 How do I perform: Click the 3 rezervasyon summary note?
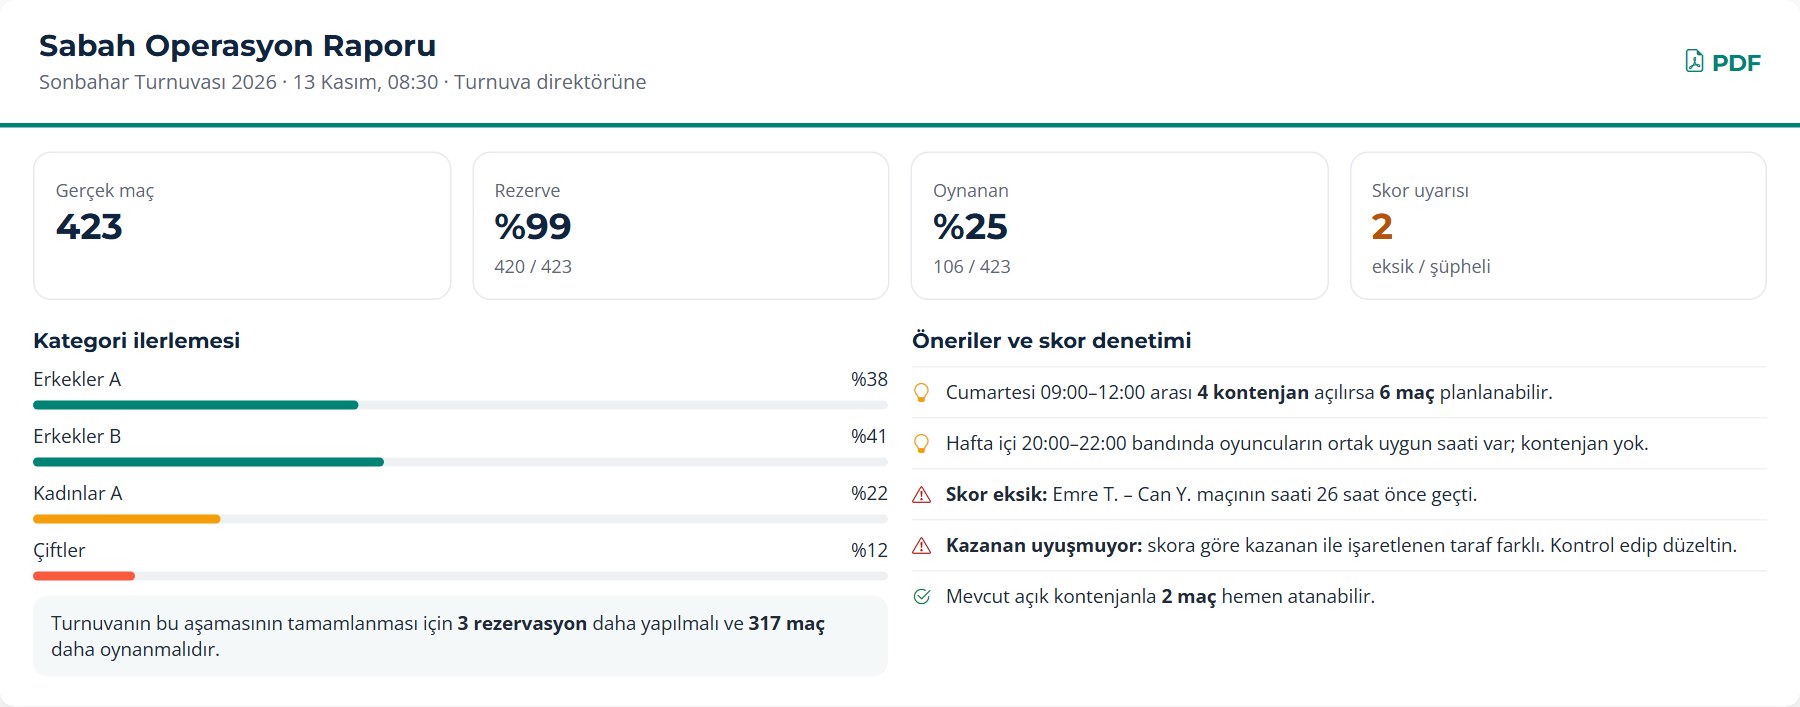(x=460, y=636)
